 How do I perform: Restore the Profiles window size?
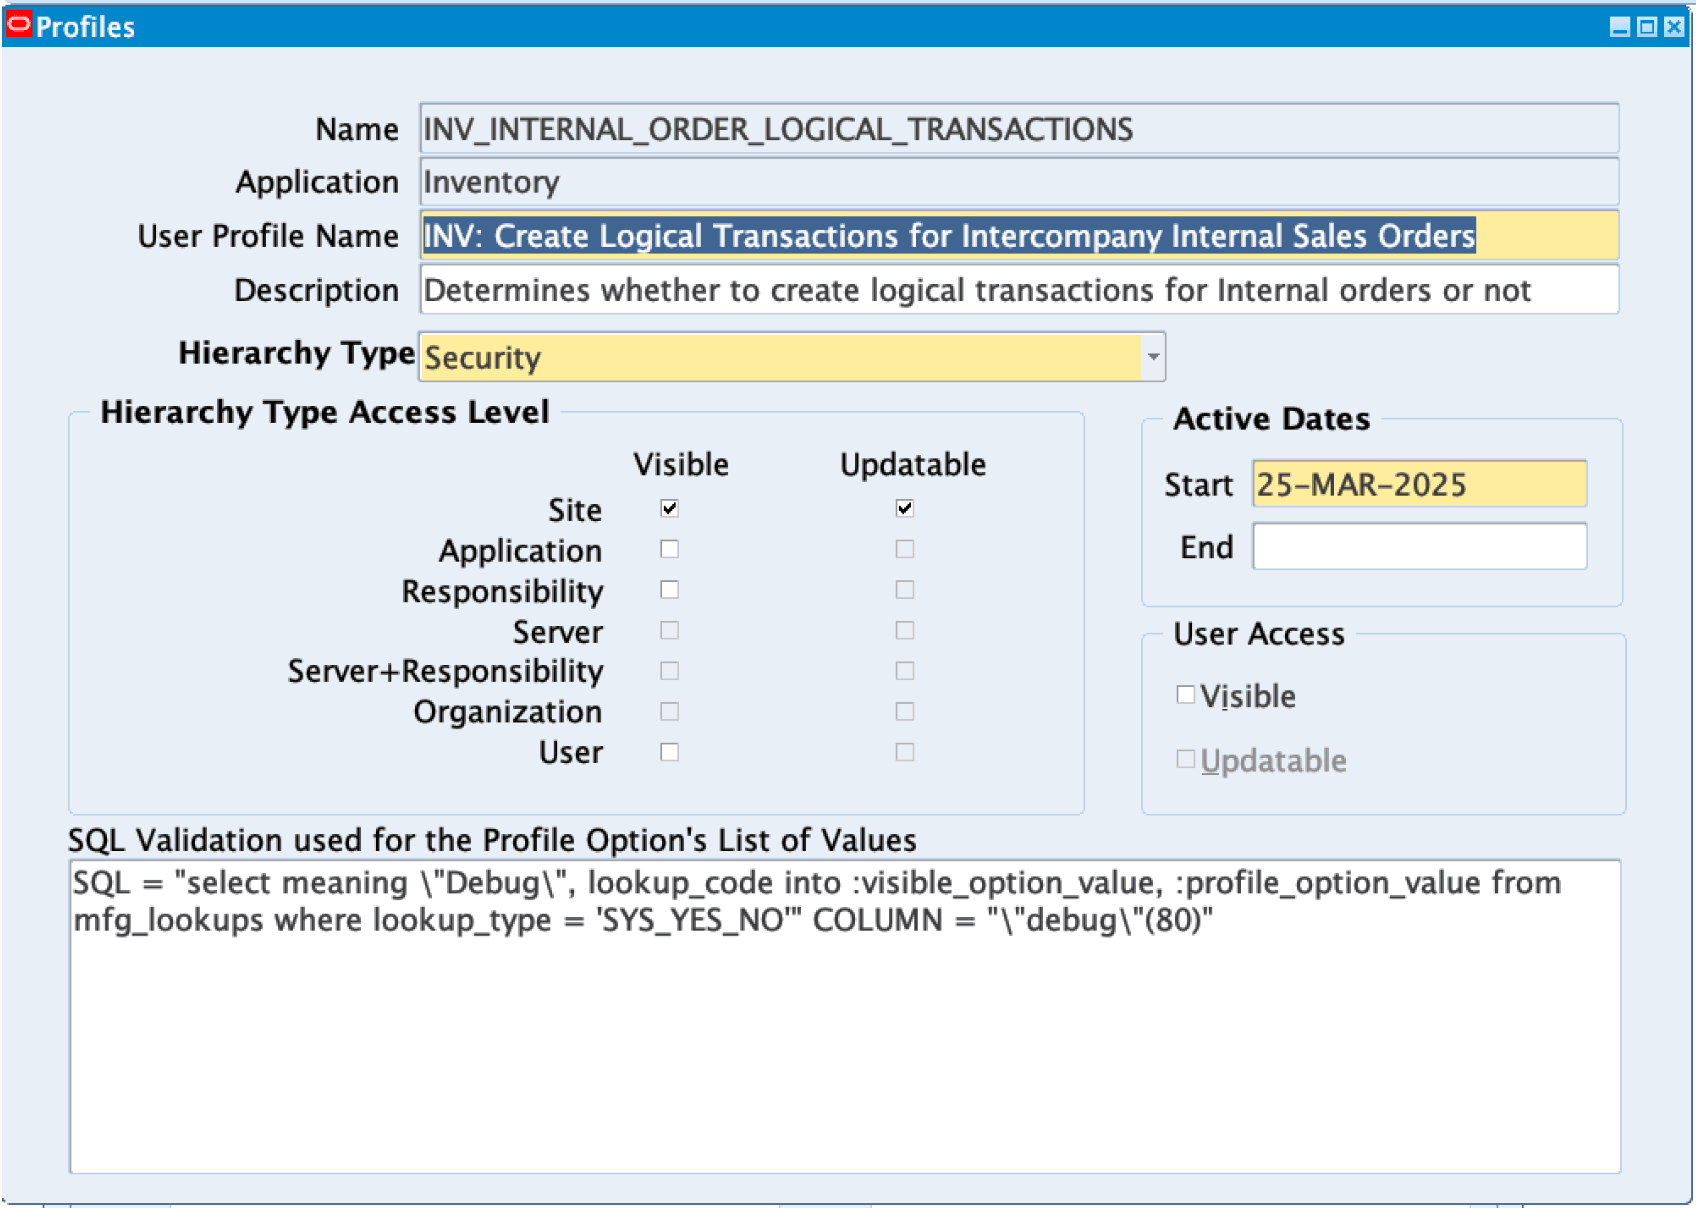coord(1645,27)
